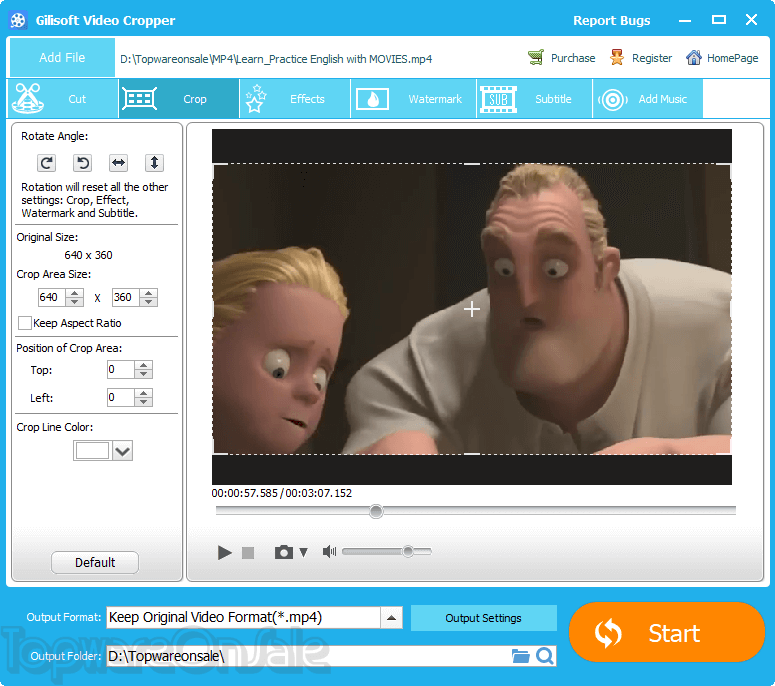Screen dimensions: 775x686
Task: Click the Purchase cart icon
Action: 536,57
